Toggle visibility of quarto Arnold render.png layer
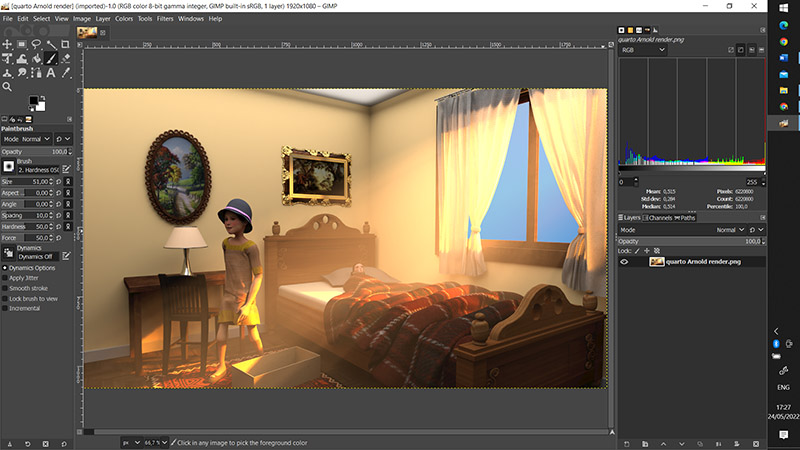The height and width of the screenshot is (450, 800). click(625, 262)
